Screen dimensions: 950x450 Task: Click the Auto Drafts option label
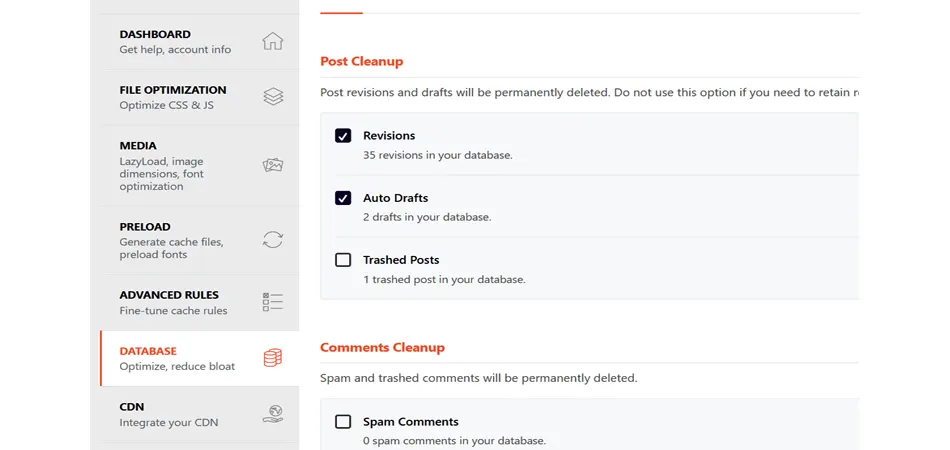coord(396,198)
